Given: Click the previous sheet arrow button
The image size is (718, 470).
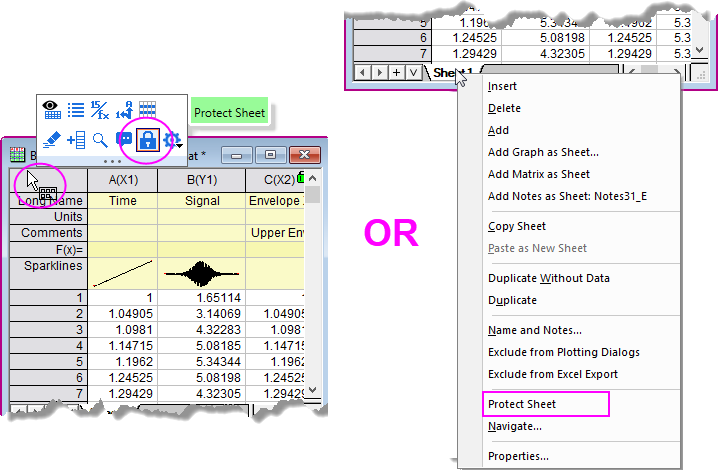Looking at the screenshot, I should coord(363,72).
